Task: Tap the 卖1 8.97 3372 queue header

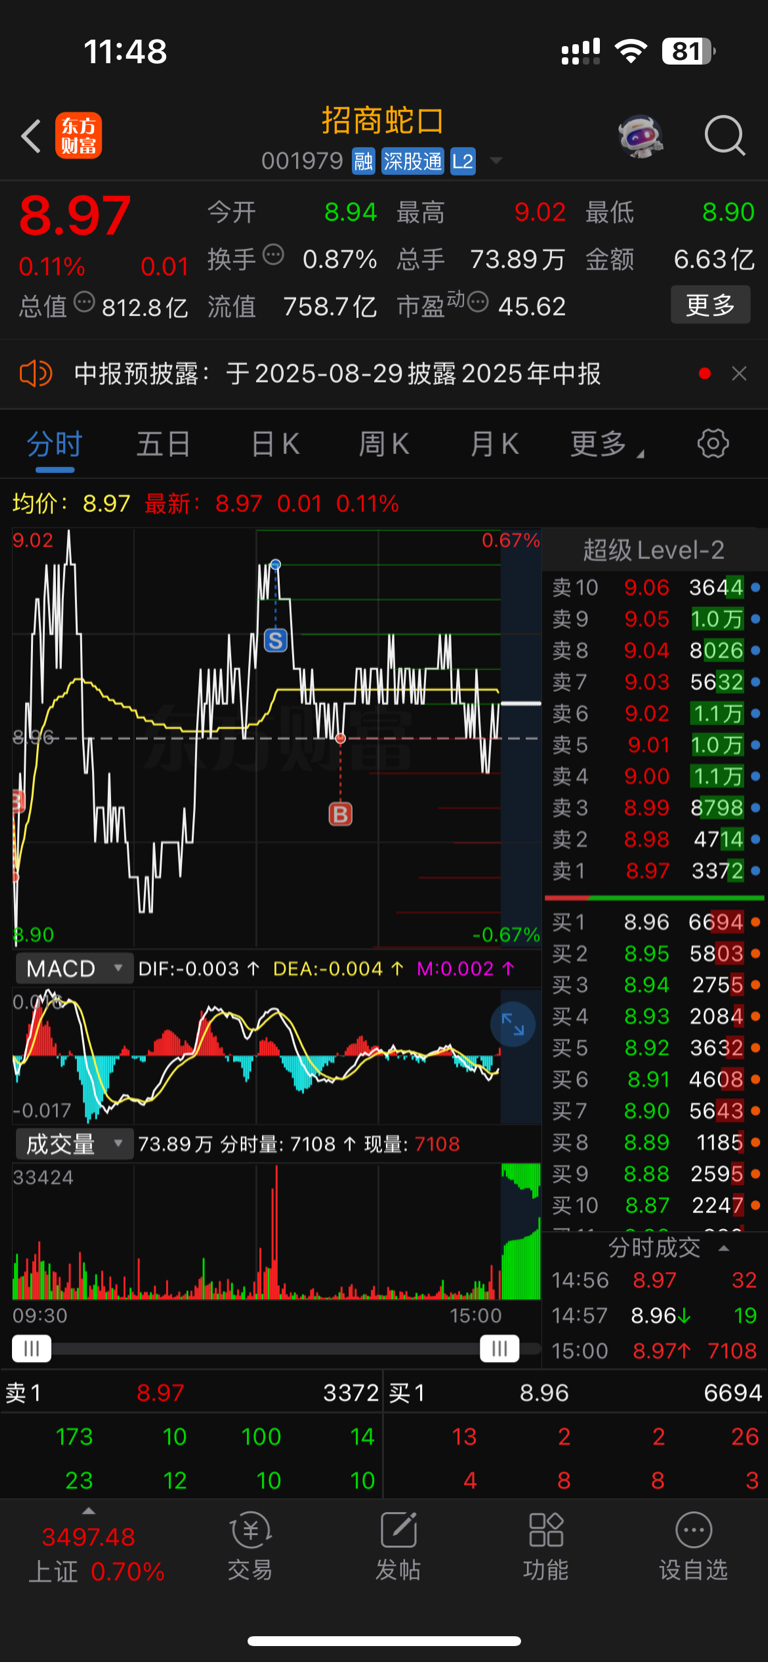Action: tap(192, 1393)
